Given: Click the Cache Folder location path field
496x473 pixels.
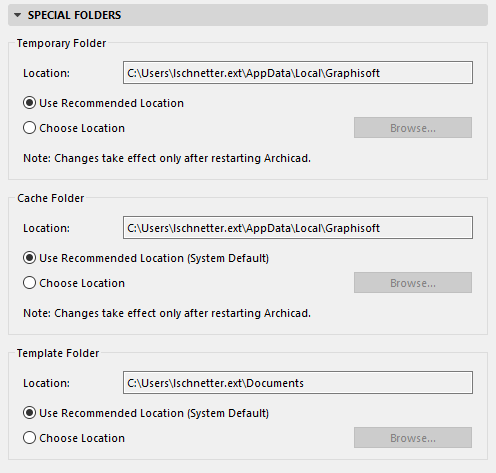Looking at the screenshot, I should pos(298,228).
